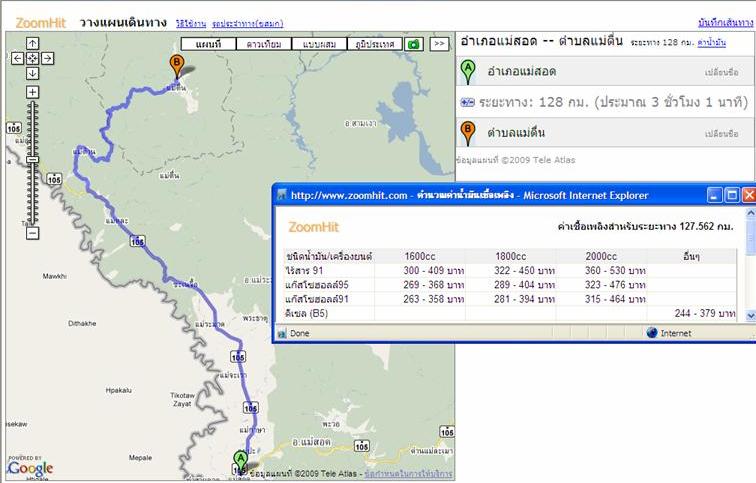
Task: Pan the map left with the arrow button
Action: pos(17,58)
